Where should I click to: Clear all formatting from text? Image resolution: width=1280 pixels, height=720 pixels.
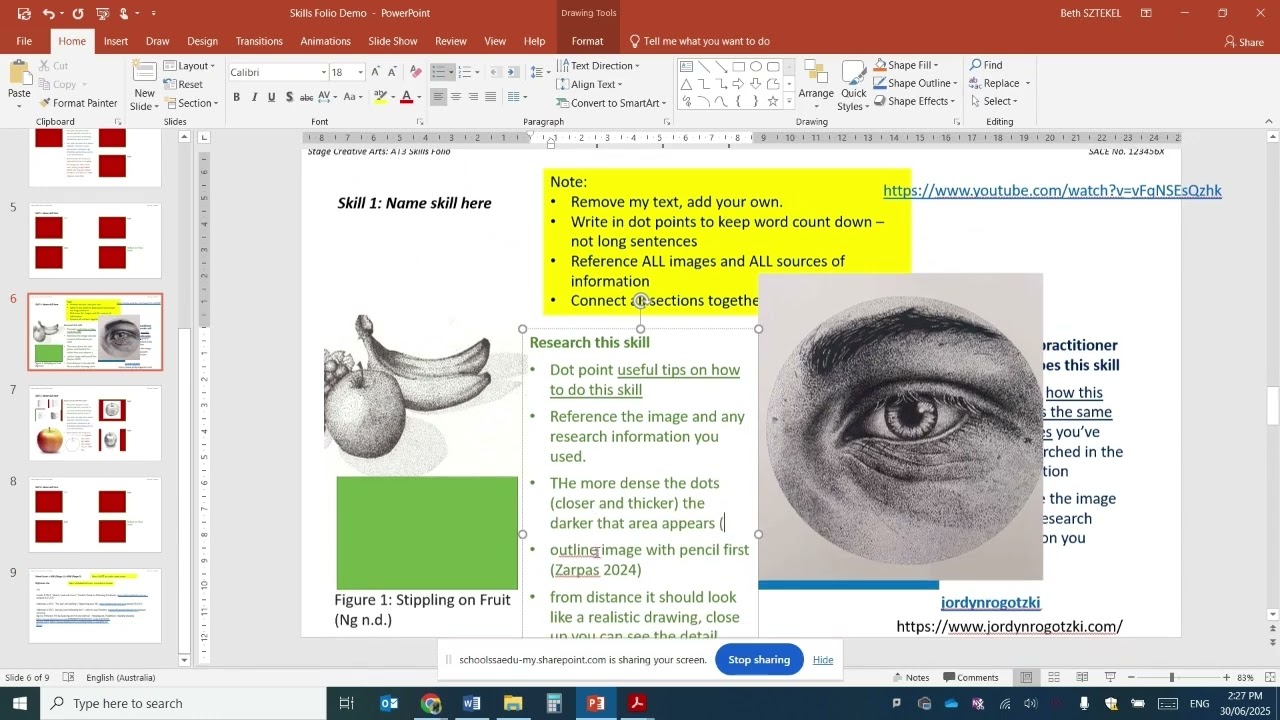[x=415, y=72]
